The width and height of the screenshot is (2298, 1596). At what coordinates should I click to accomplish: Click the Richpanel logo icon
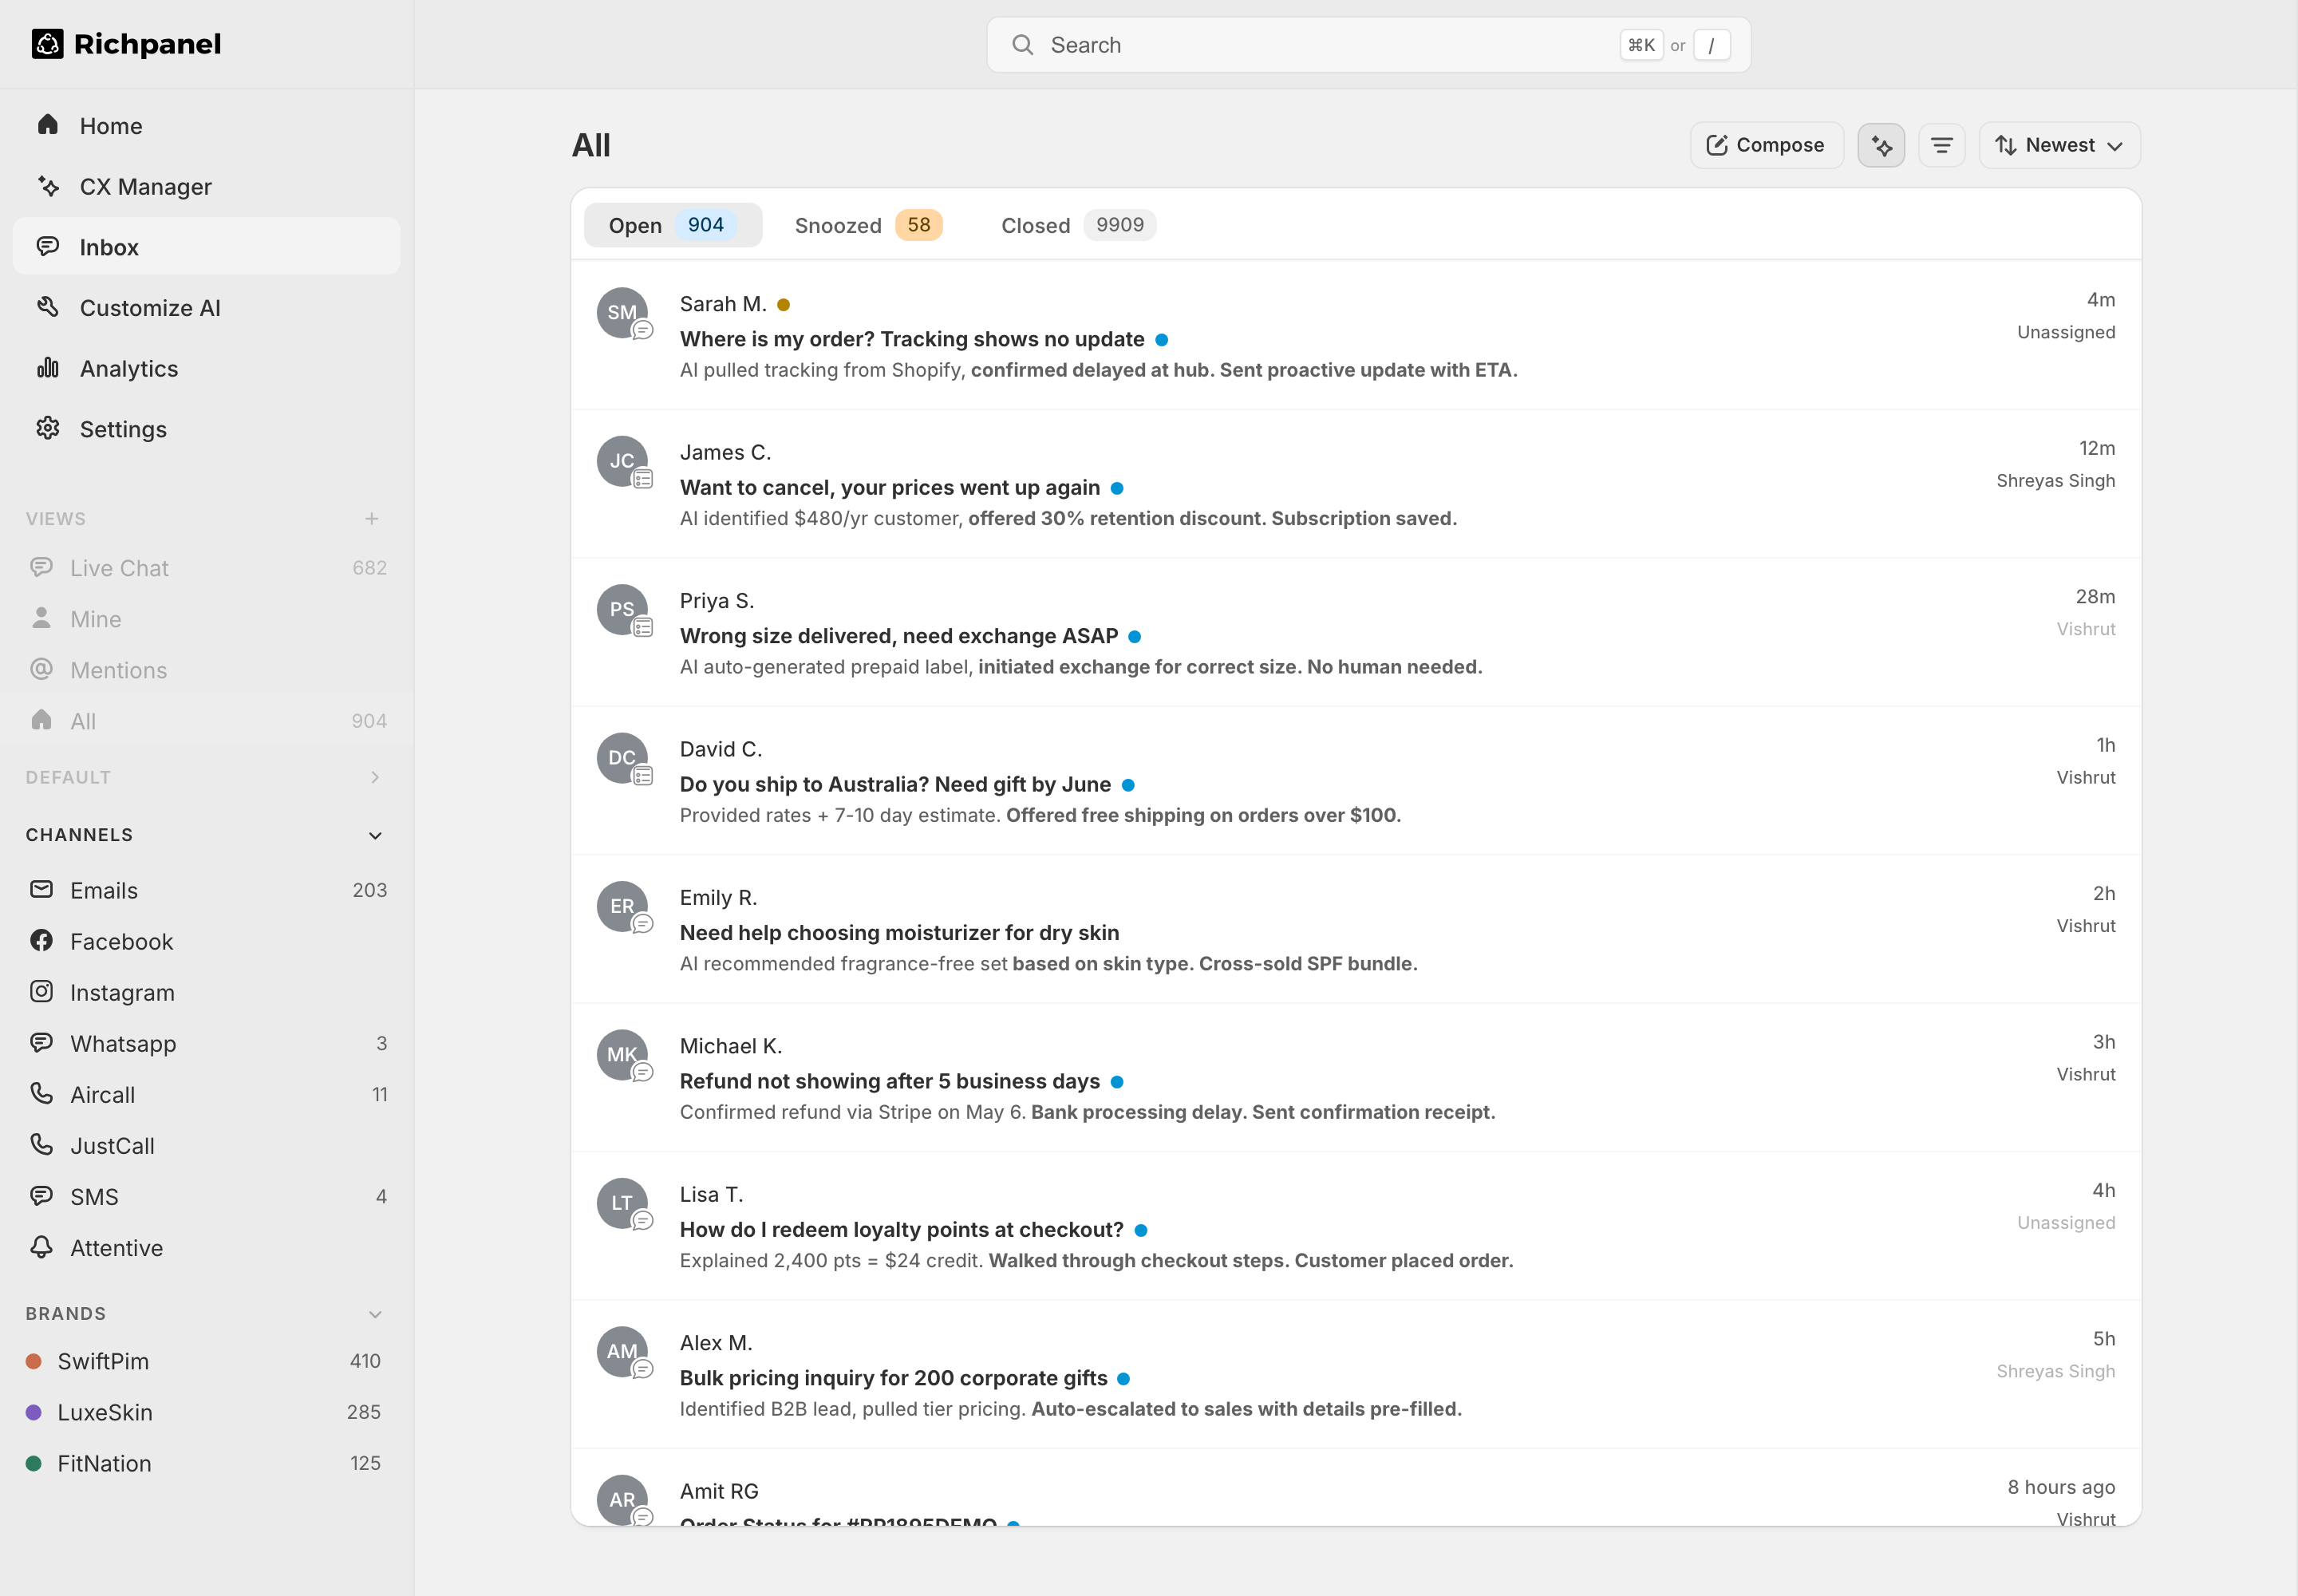tap(47, 44)
